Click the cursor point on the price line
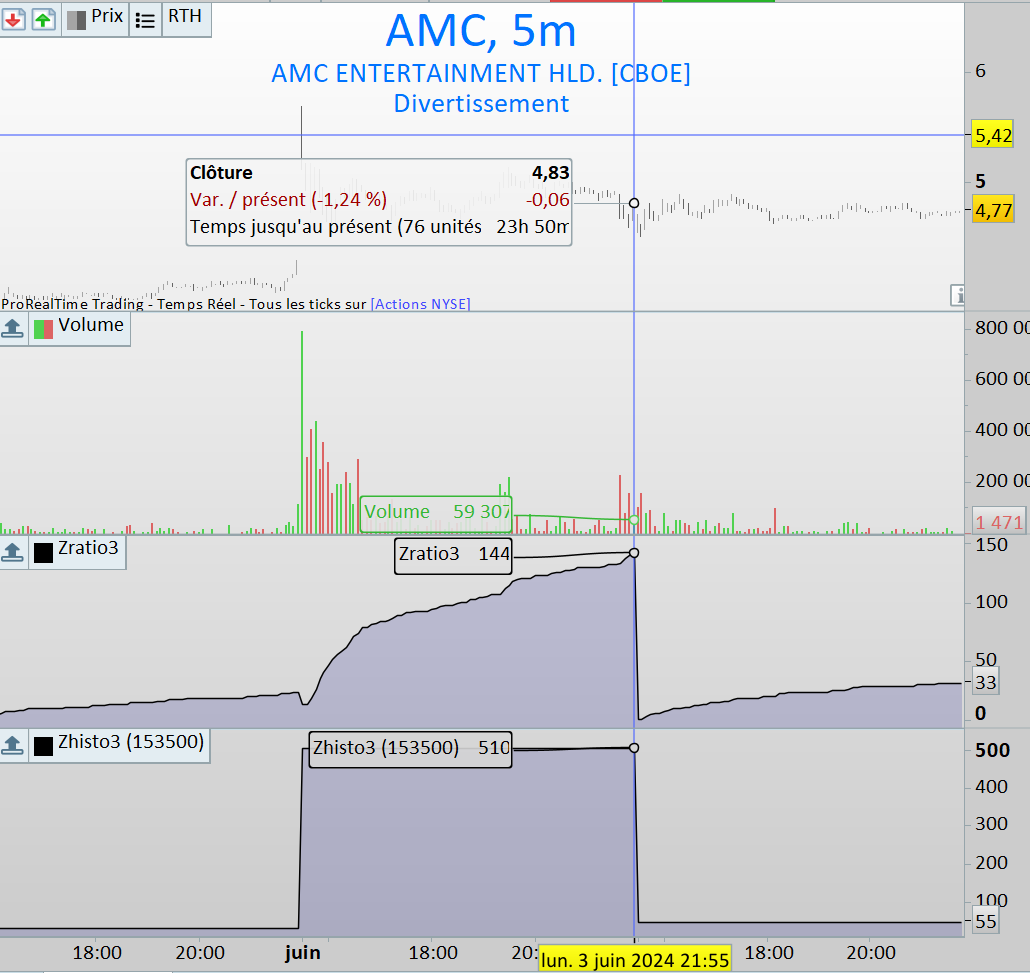The image size is (1030, 973). click(x=634, y=203)
